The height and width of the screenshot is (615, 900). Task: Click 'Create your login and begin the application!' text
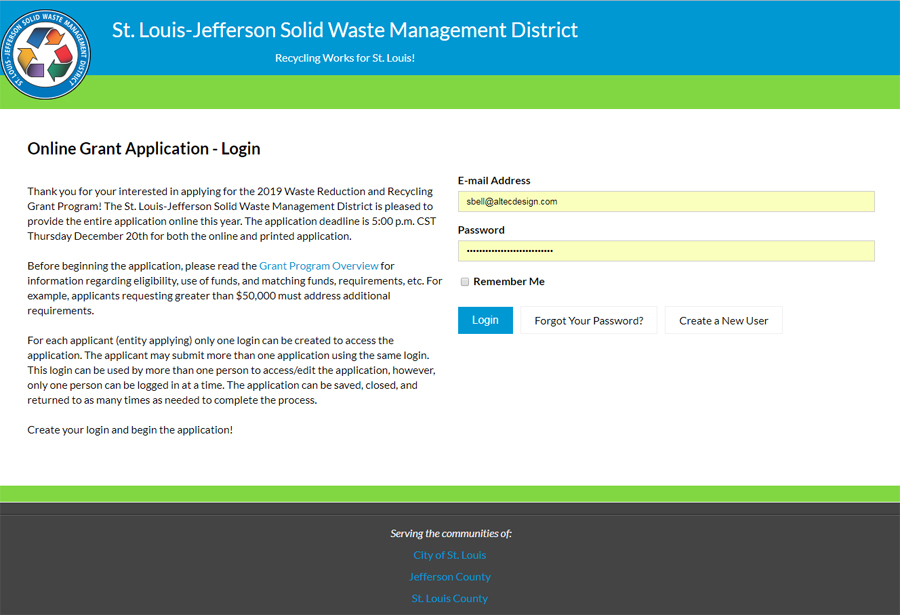(130, 430)
